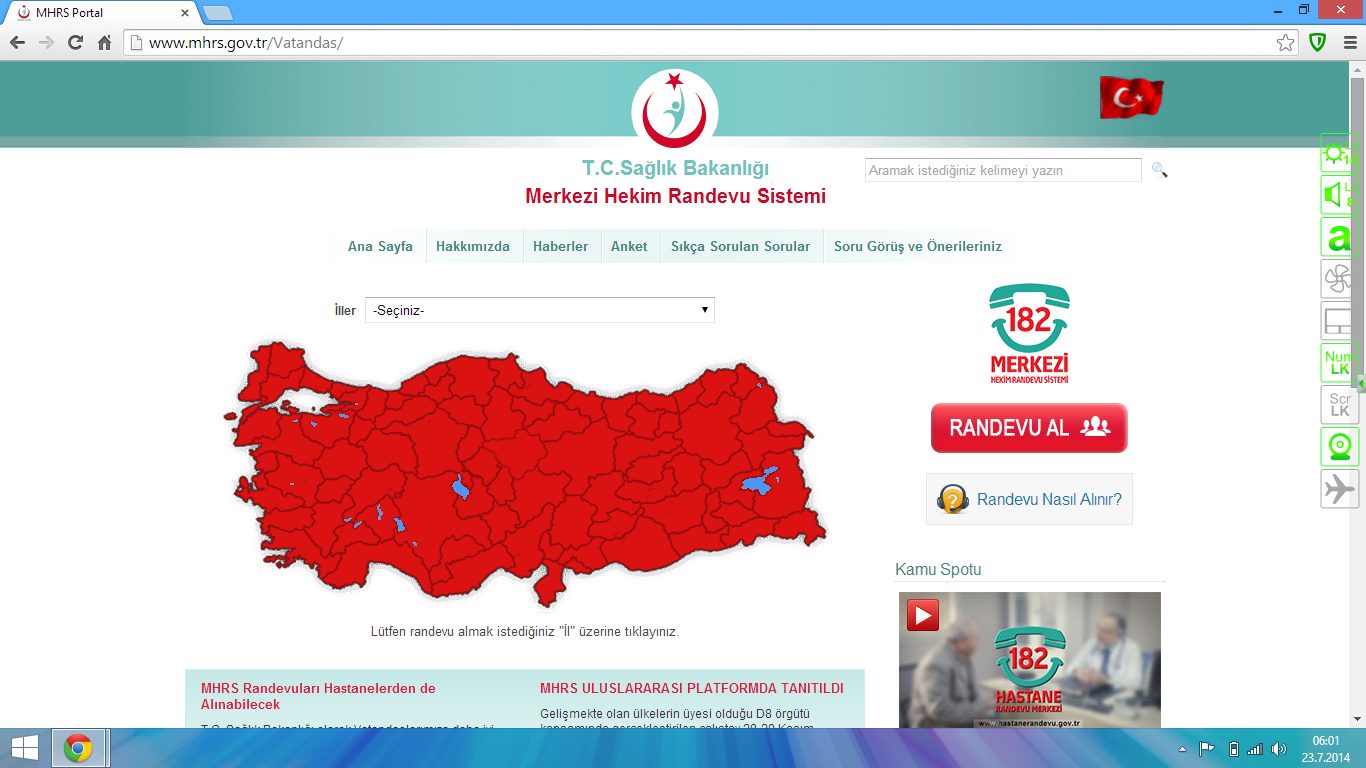Click the Chrome taskbar icon

pos(78,748)
